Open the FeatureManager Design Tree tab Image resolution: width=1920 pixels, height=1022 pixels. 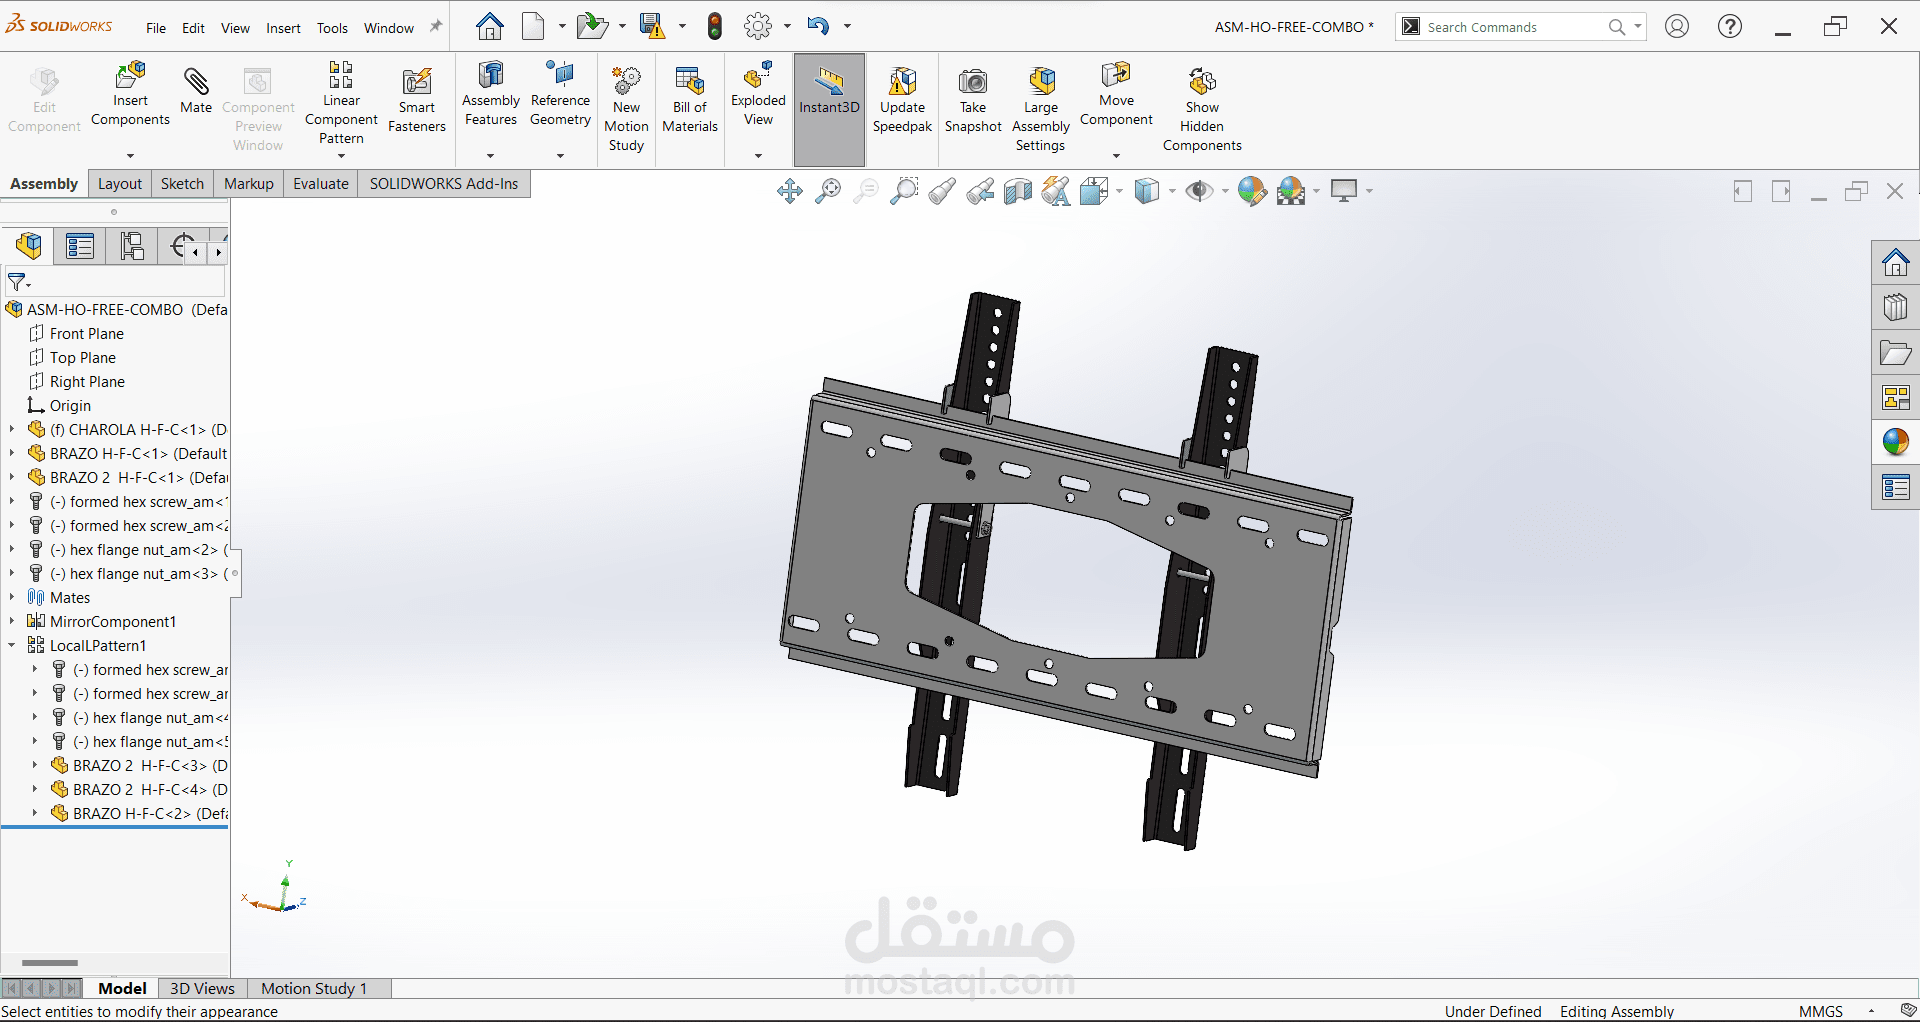tap(29, 246)
